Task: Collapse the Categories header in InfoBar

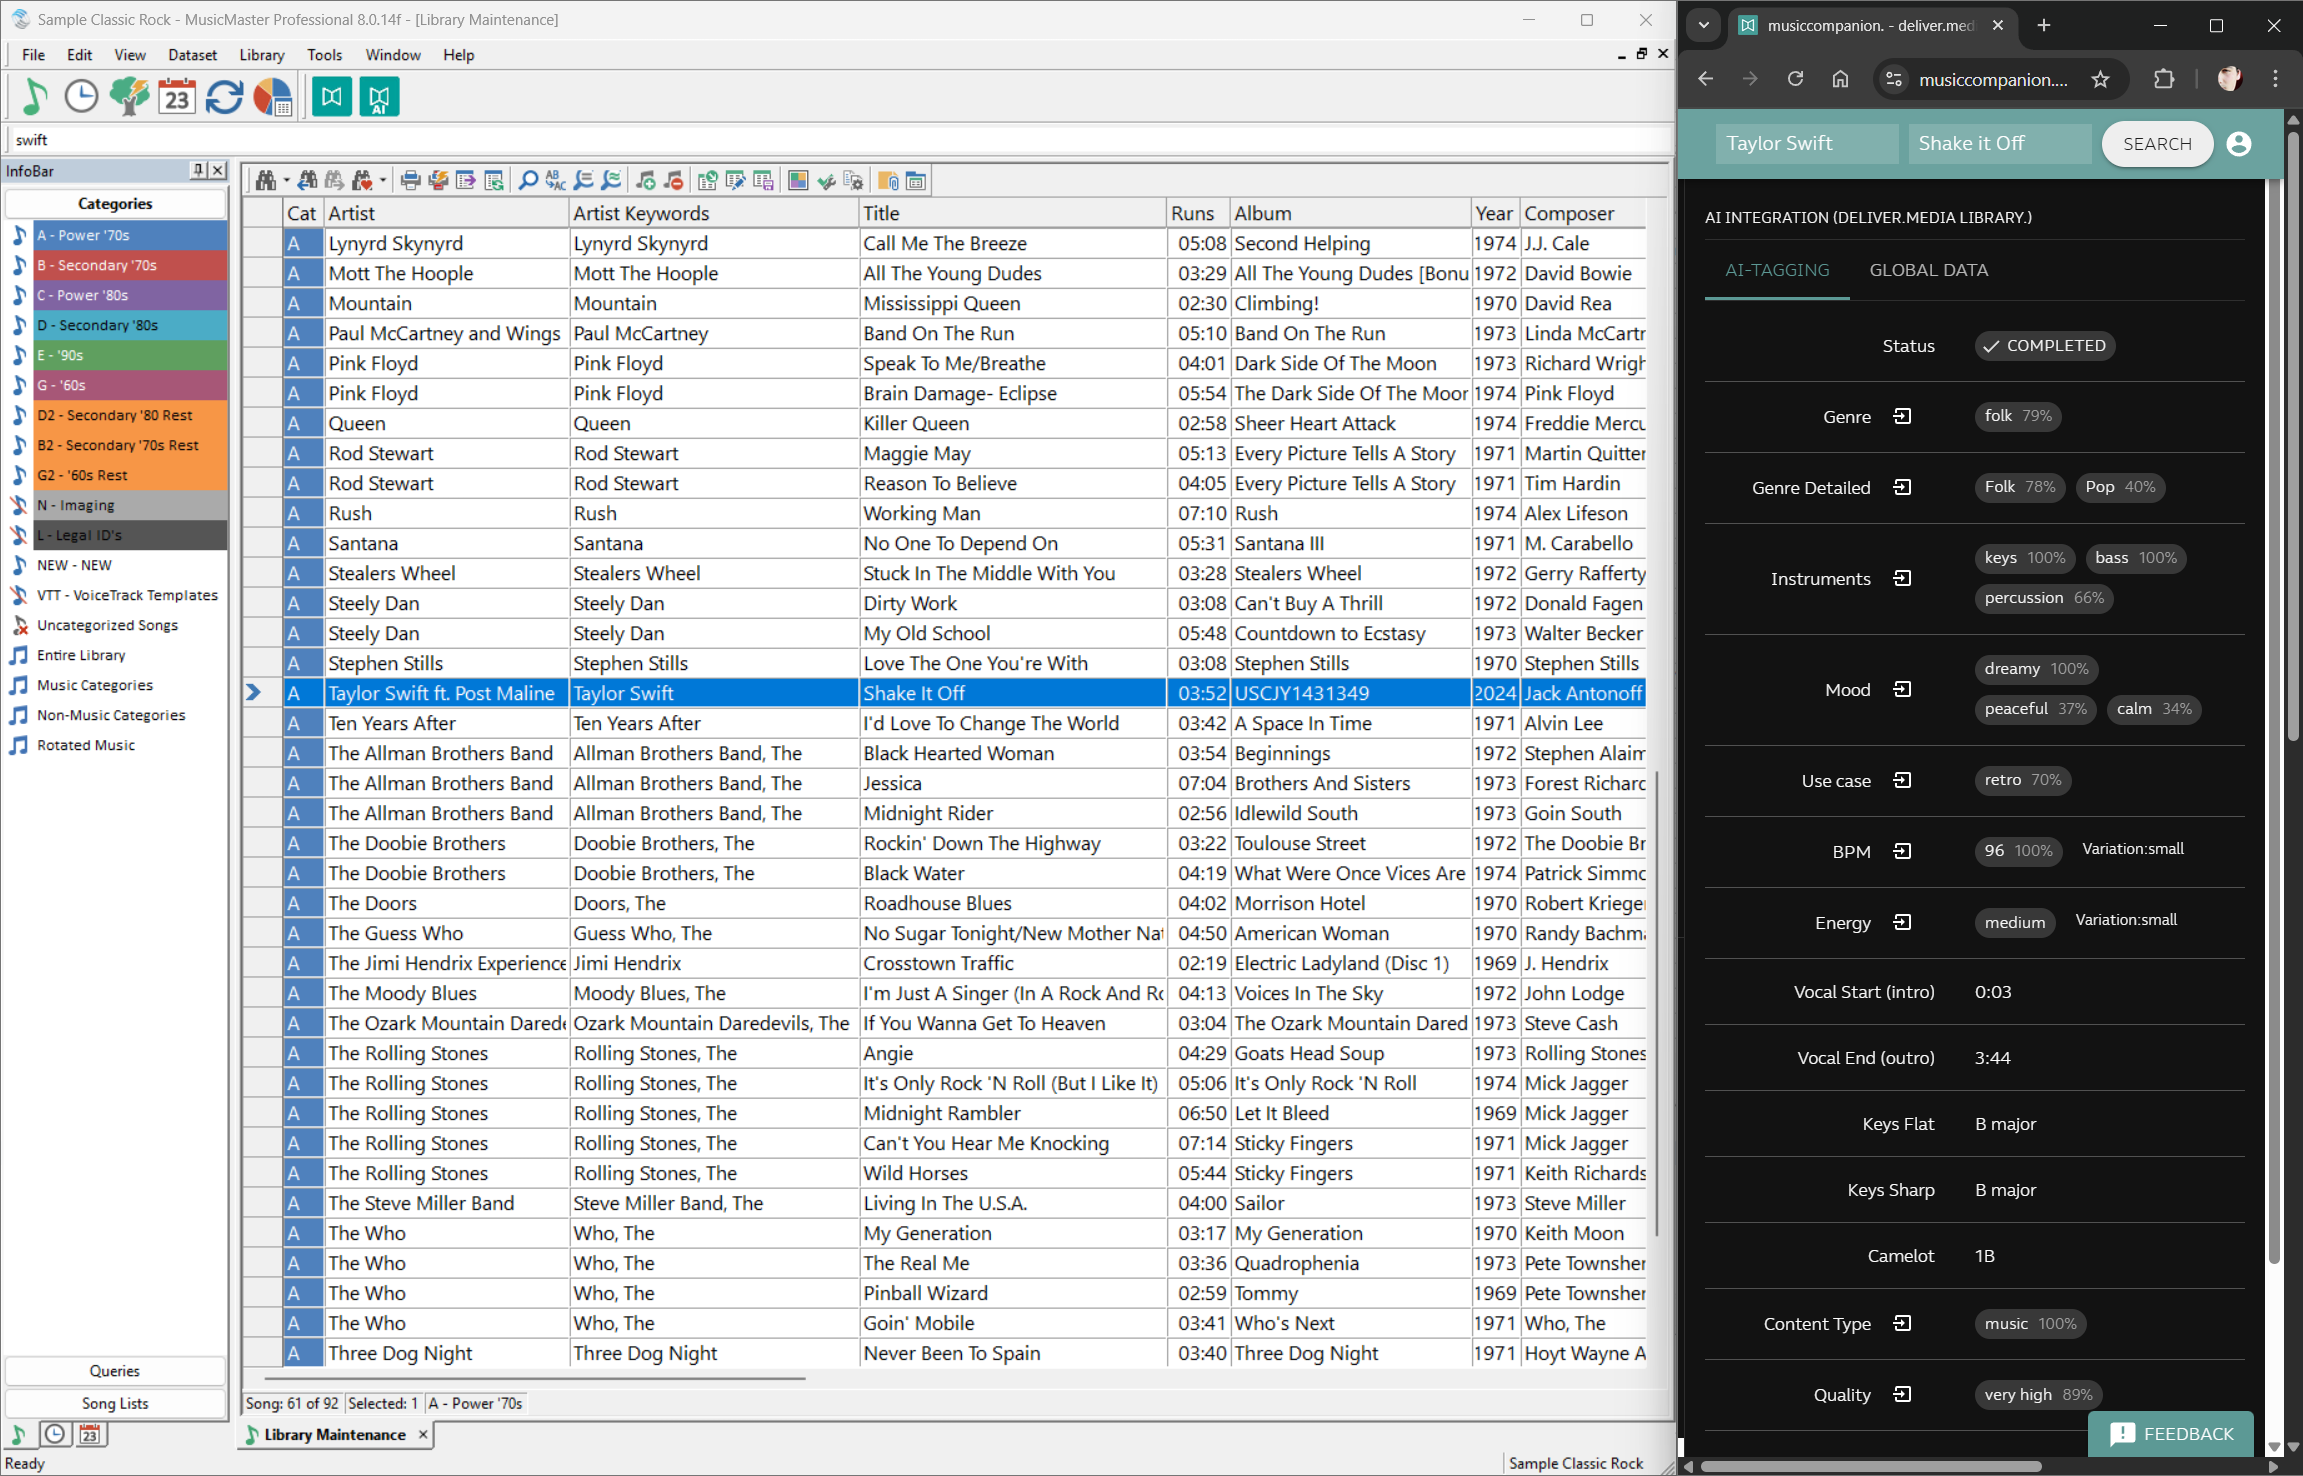Action: [x=115, y=203]
